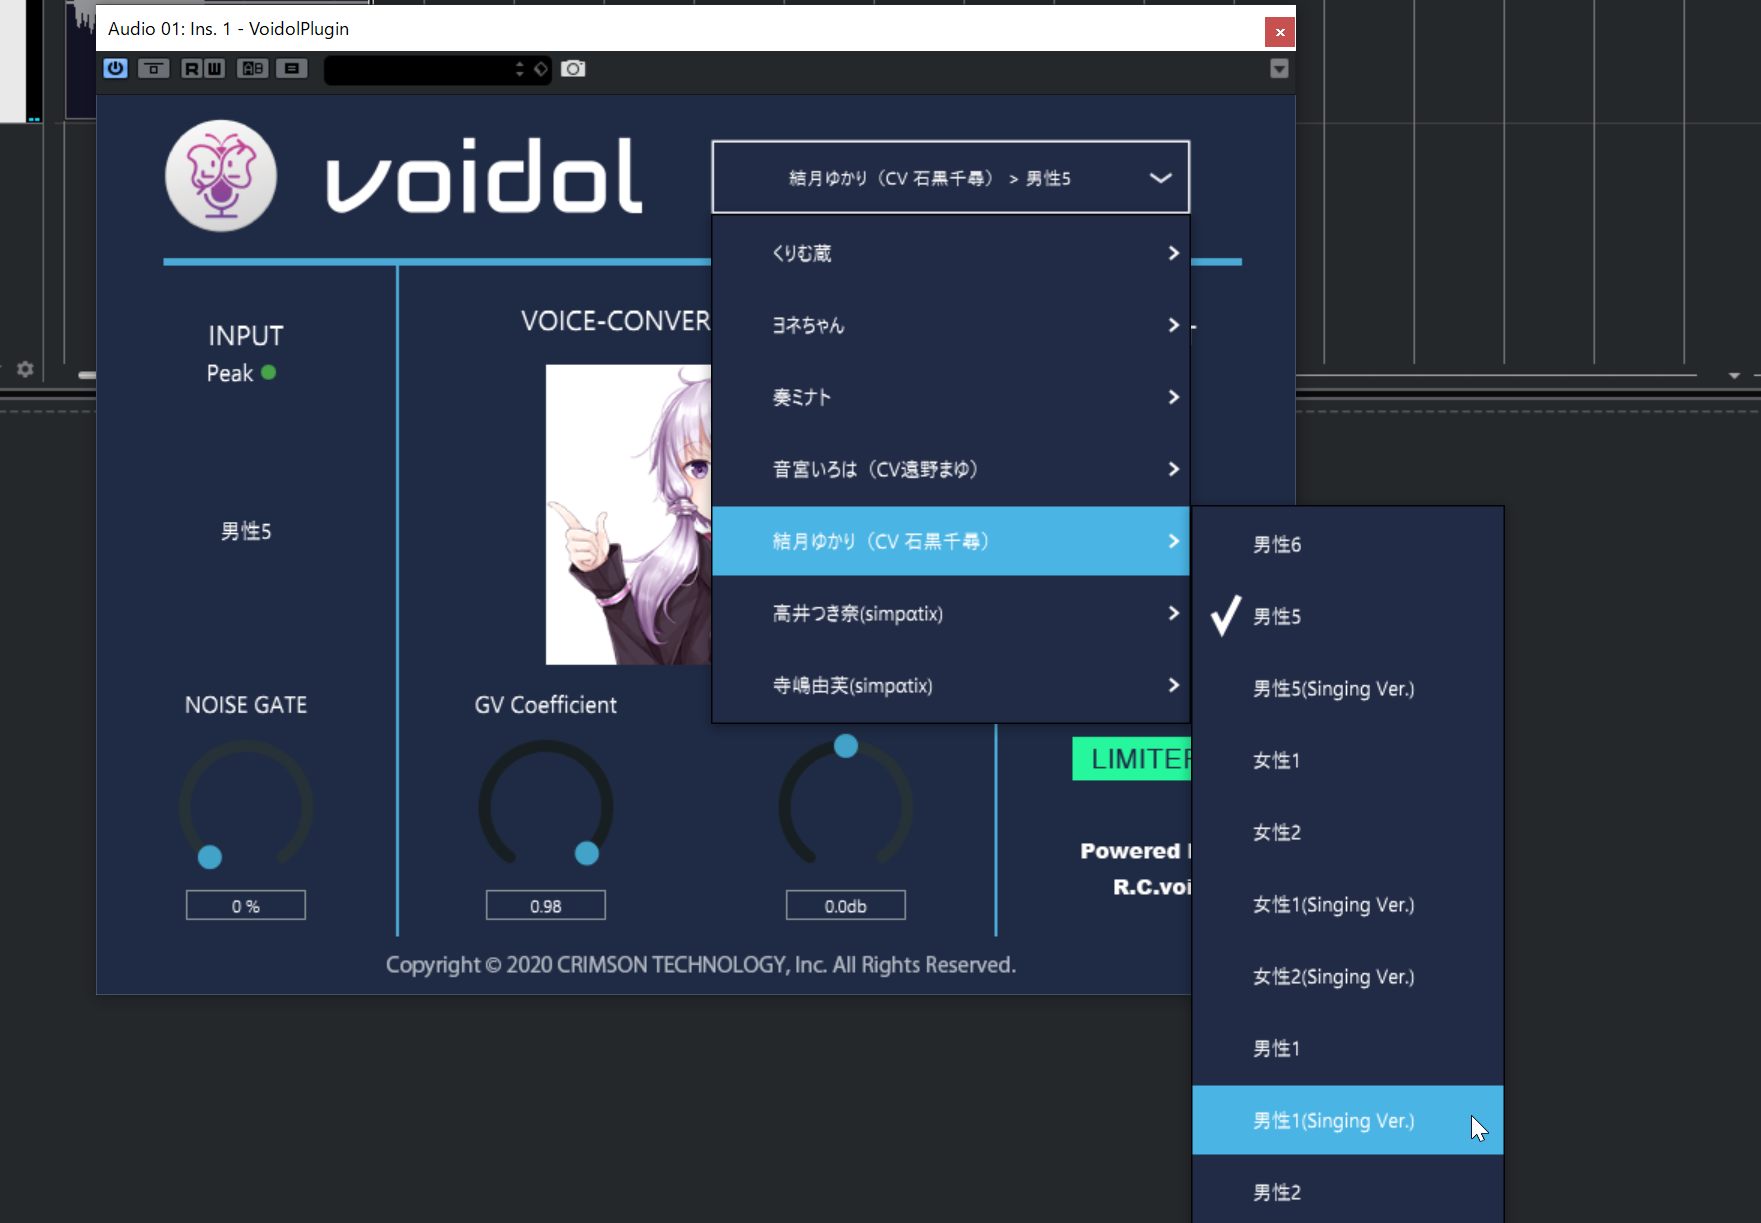1761x1223 pixels.
Task: Expand the 寺嶋由芙(simpatix) submenu
Action: [951, 685]
